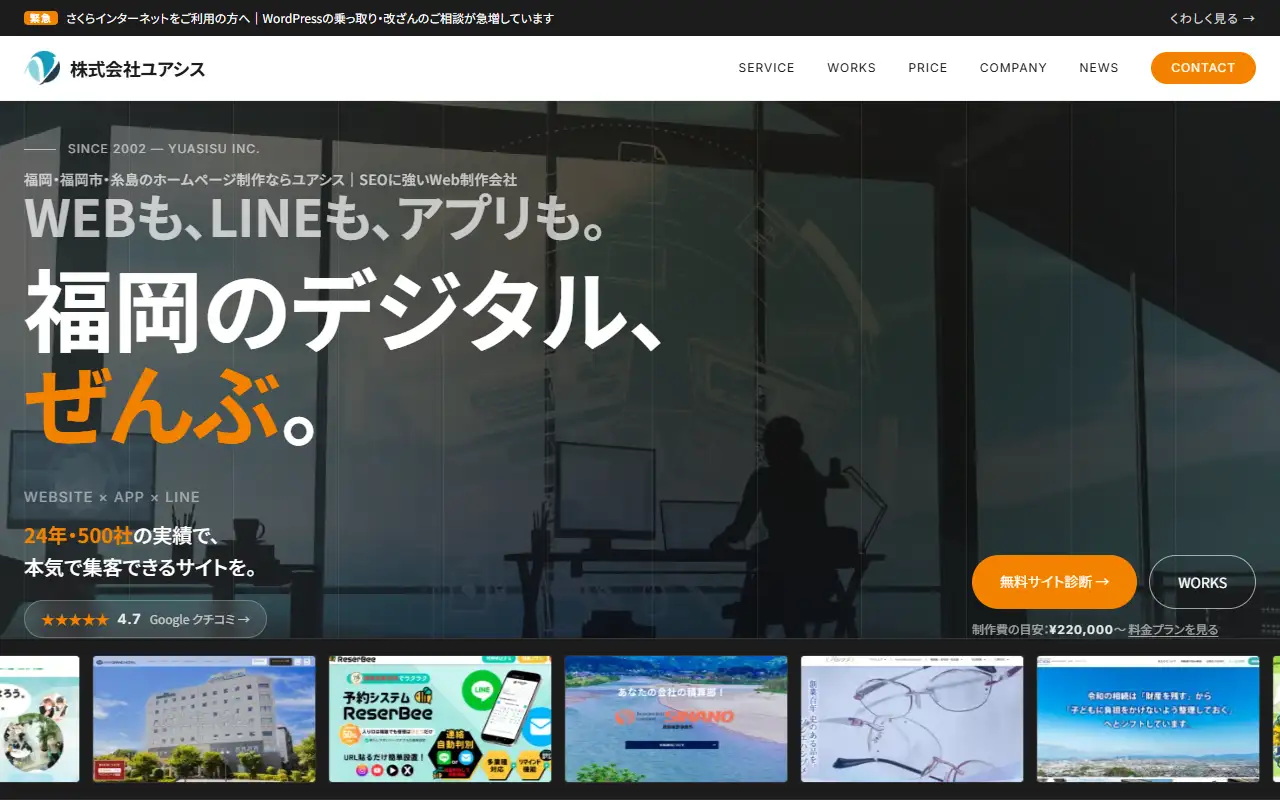Open the あなたの会社の積算部 river thumbnail
1280x800 pixels.
[676, 719]
